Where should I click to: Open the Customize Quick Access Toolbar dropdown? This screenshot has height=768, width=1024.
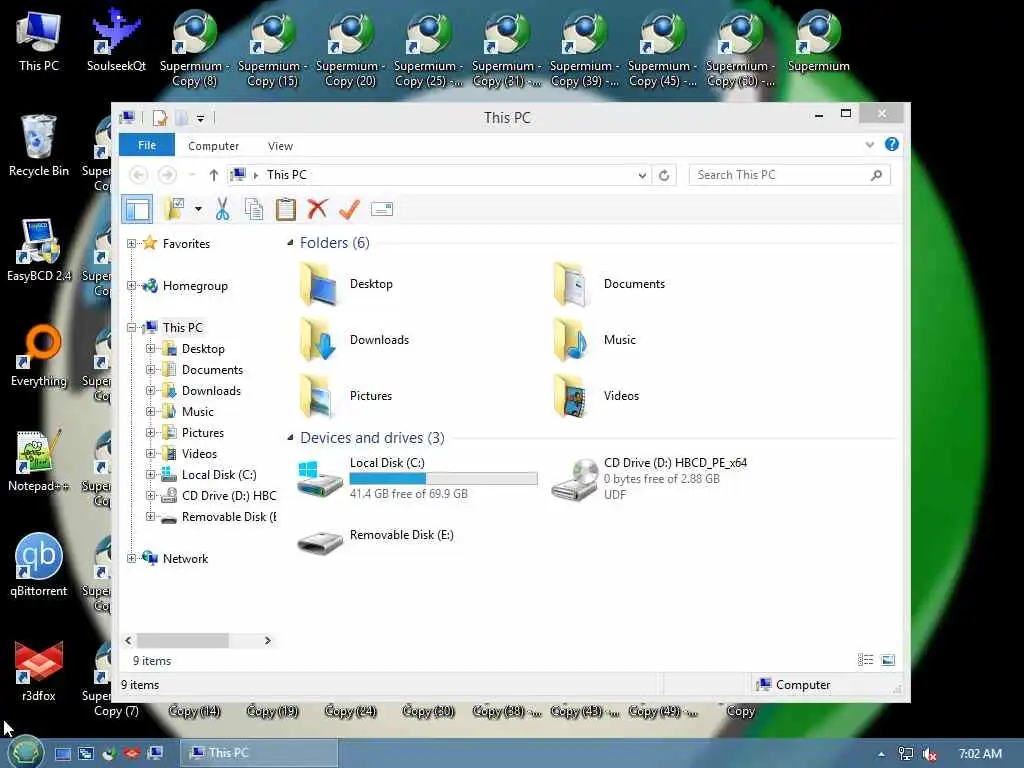point(200,118)
